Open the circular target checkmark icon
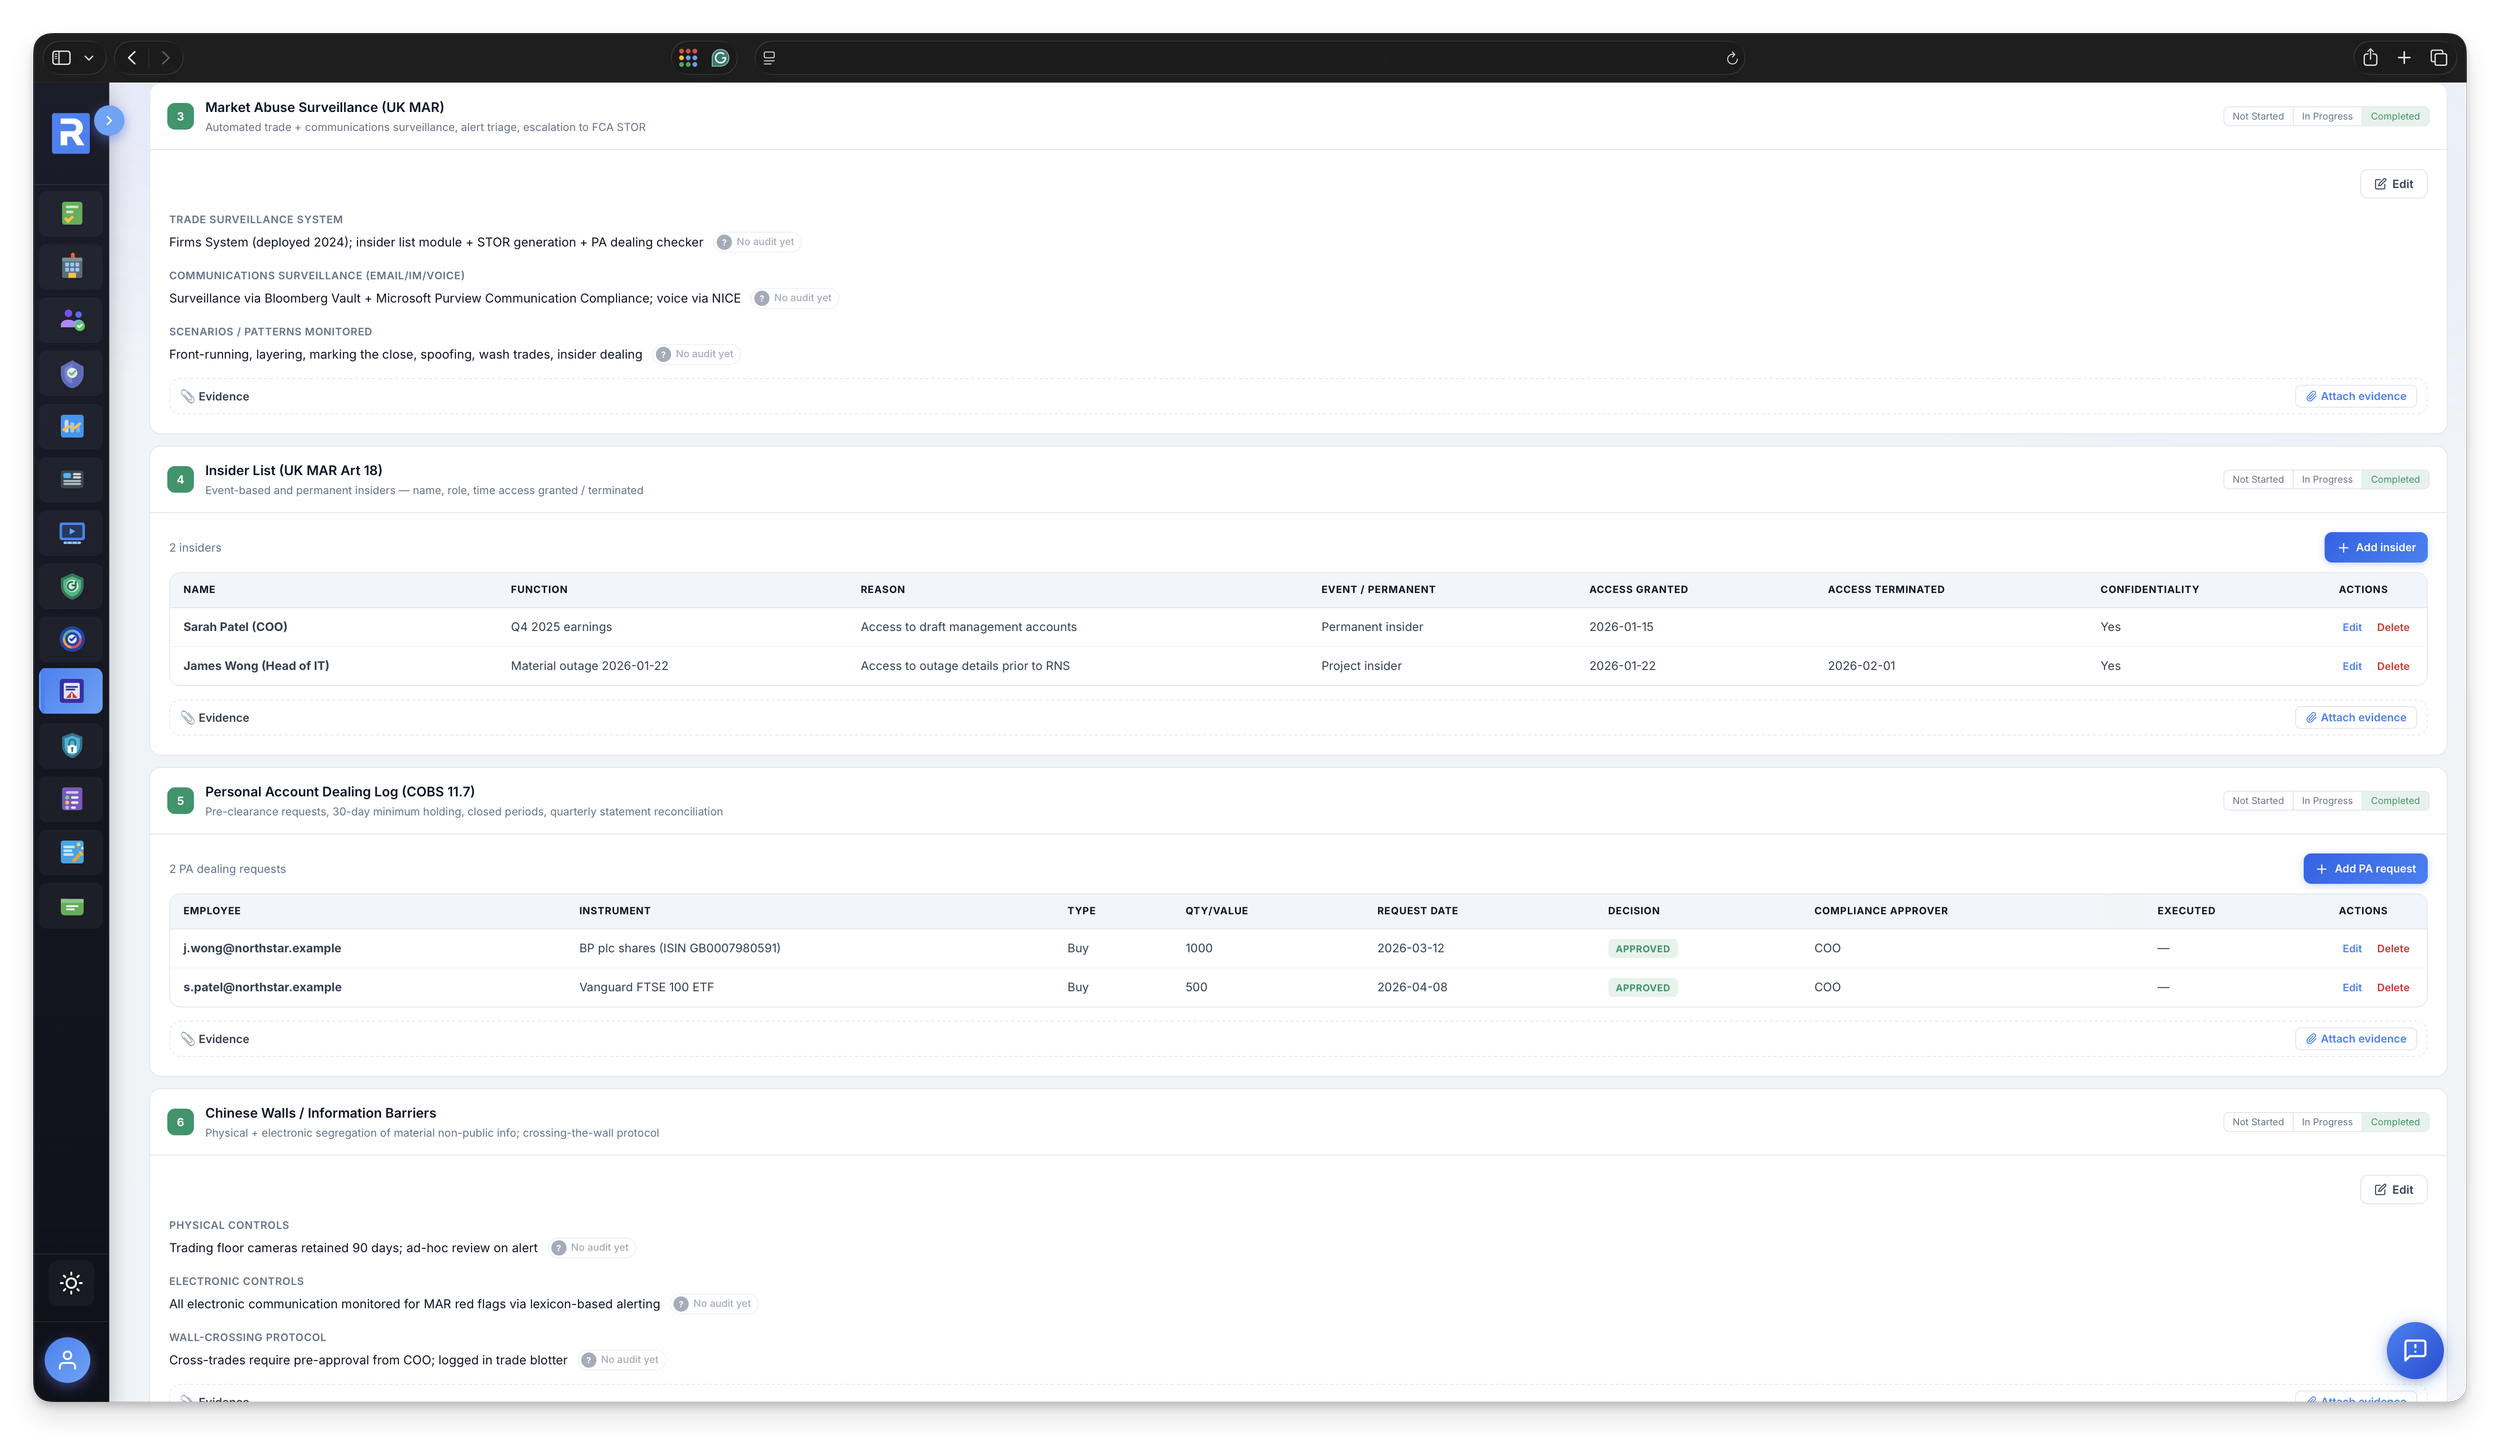 (71, 639)
